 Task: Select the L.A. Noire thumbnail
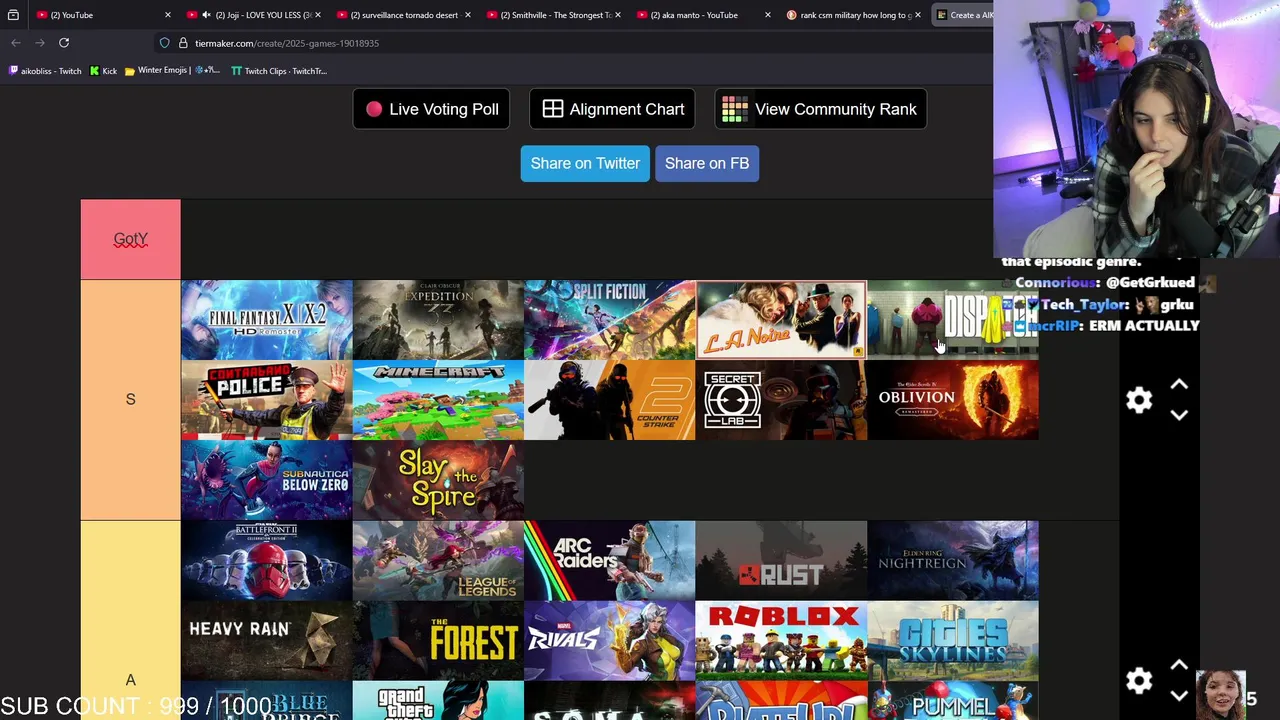click(782, 320)
